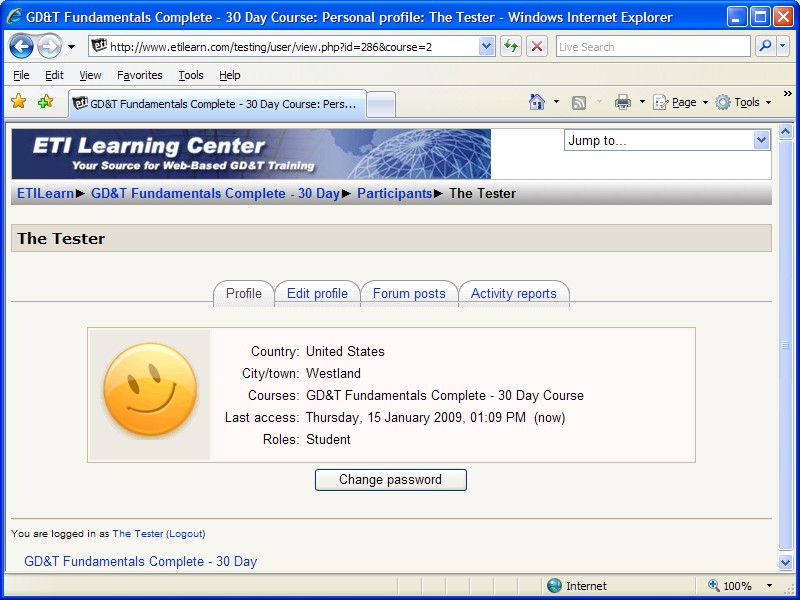The width and height of the screenshot is (800, 600).
Task: Go to the Participants breadcrumb link
Action: point(394,194)
